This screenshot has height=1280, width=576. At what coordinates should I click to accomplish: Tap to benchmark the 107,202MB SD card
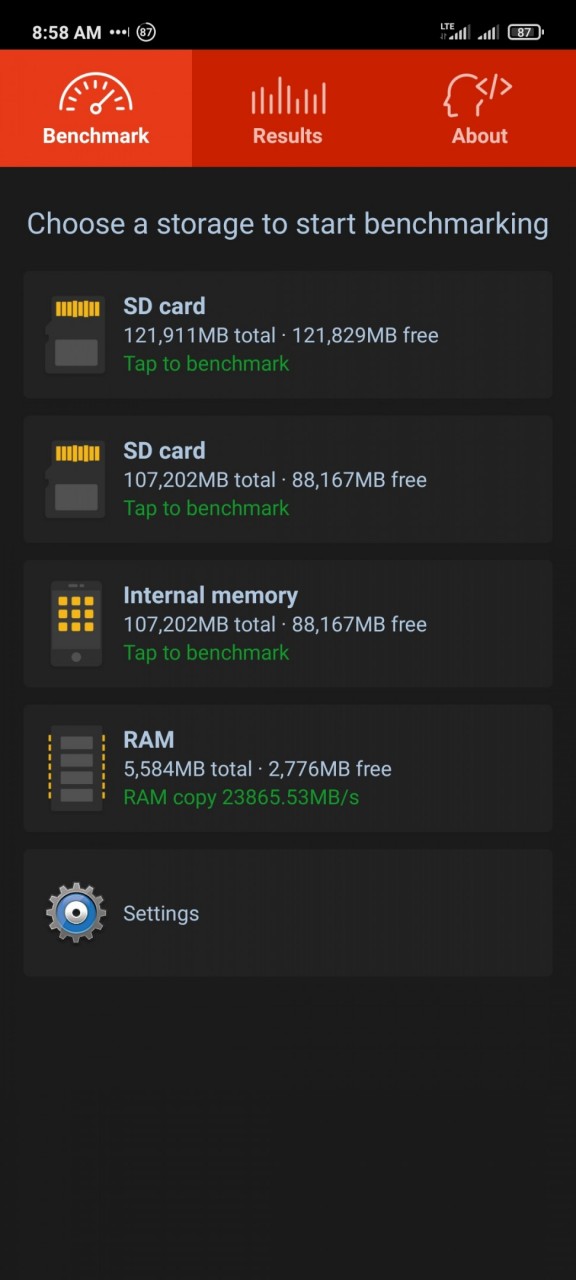coord(206,508)
